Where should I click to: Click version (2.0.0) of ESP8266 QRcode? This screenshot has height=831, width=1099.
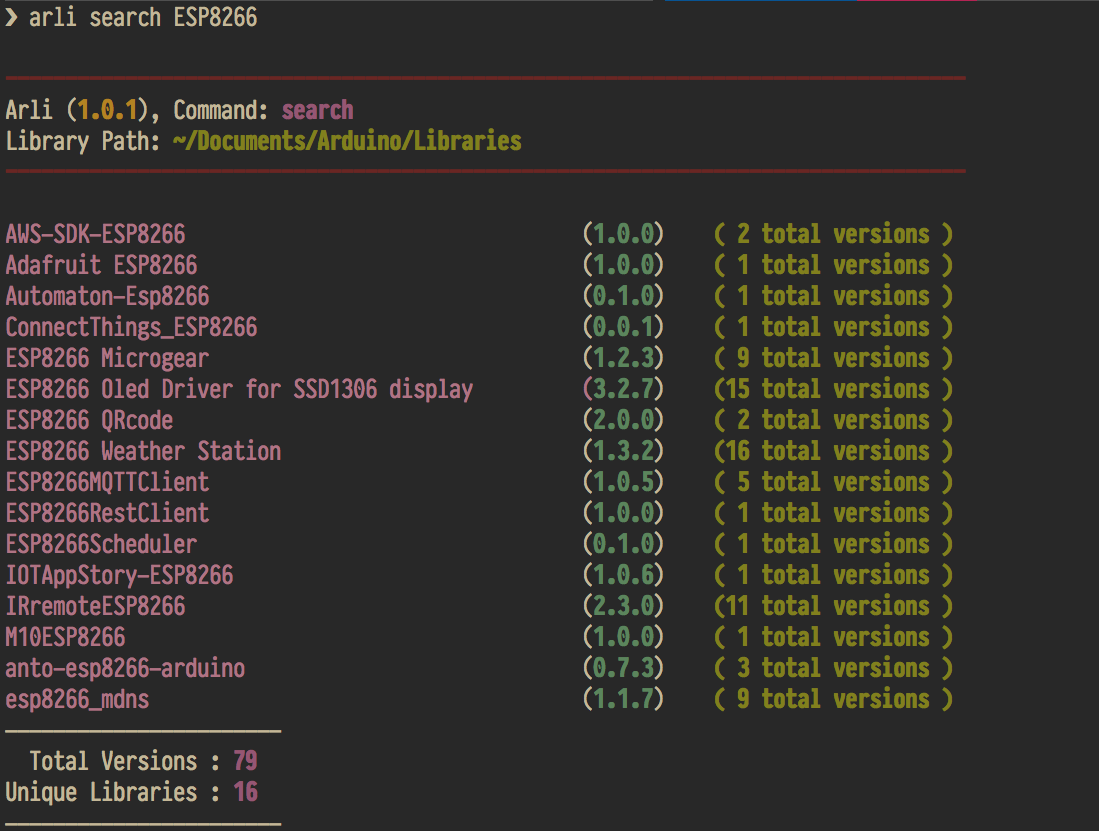623,420
